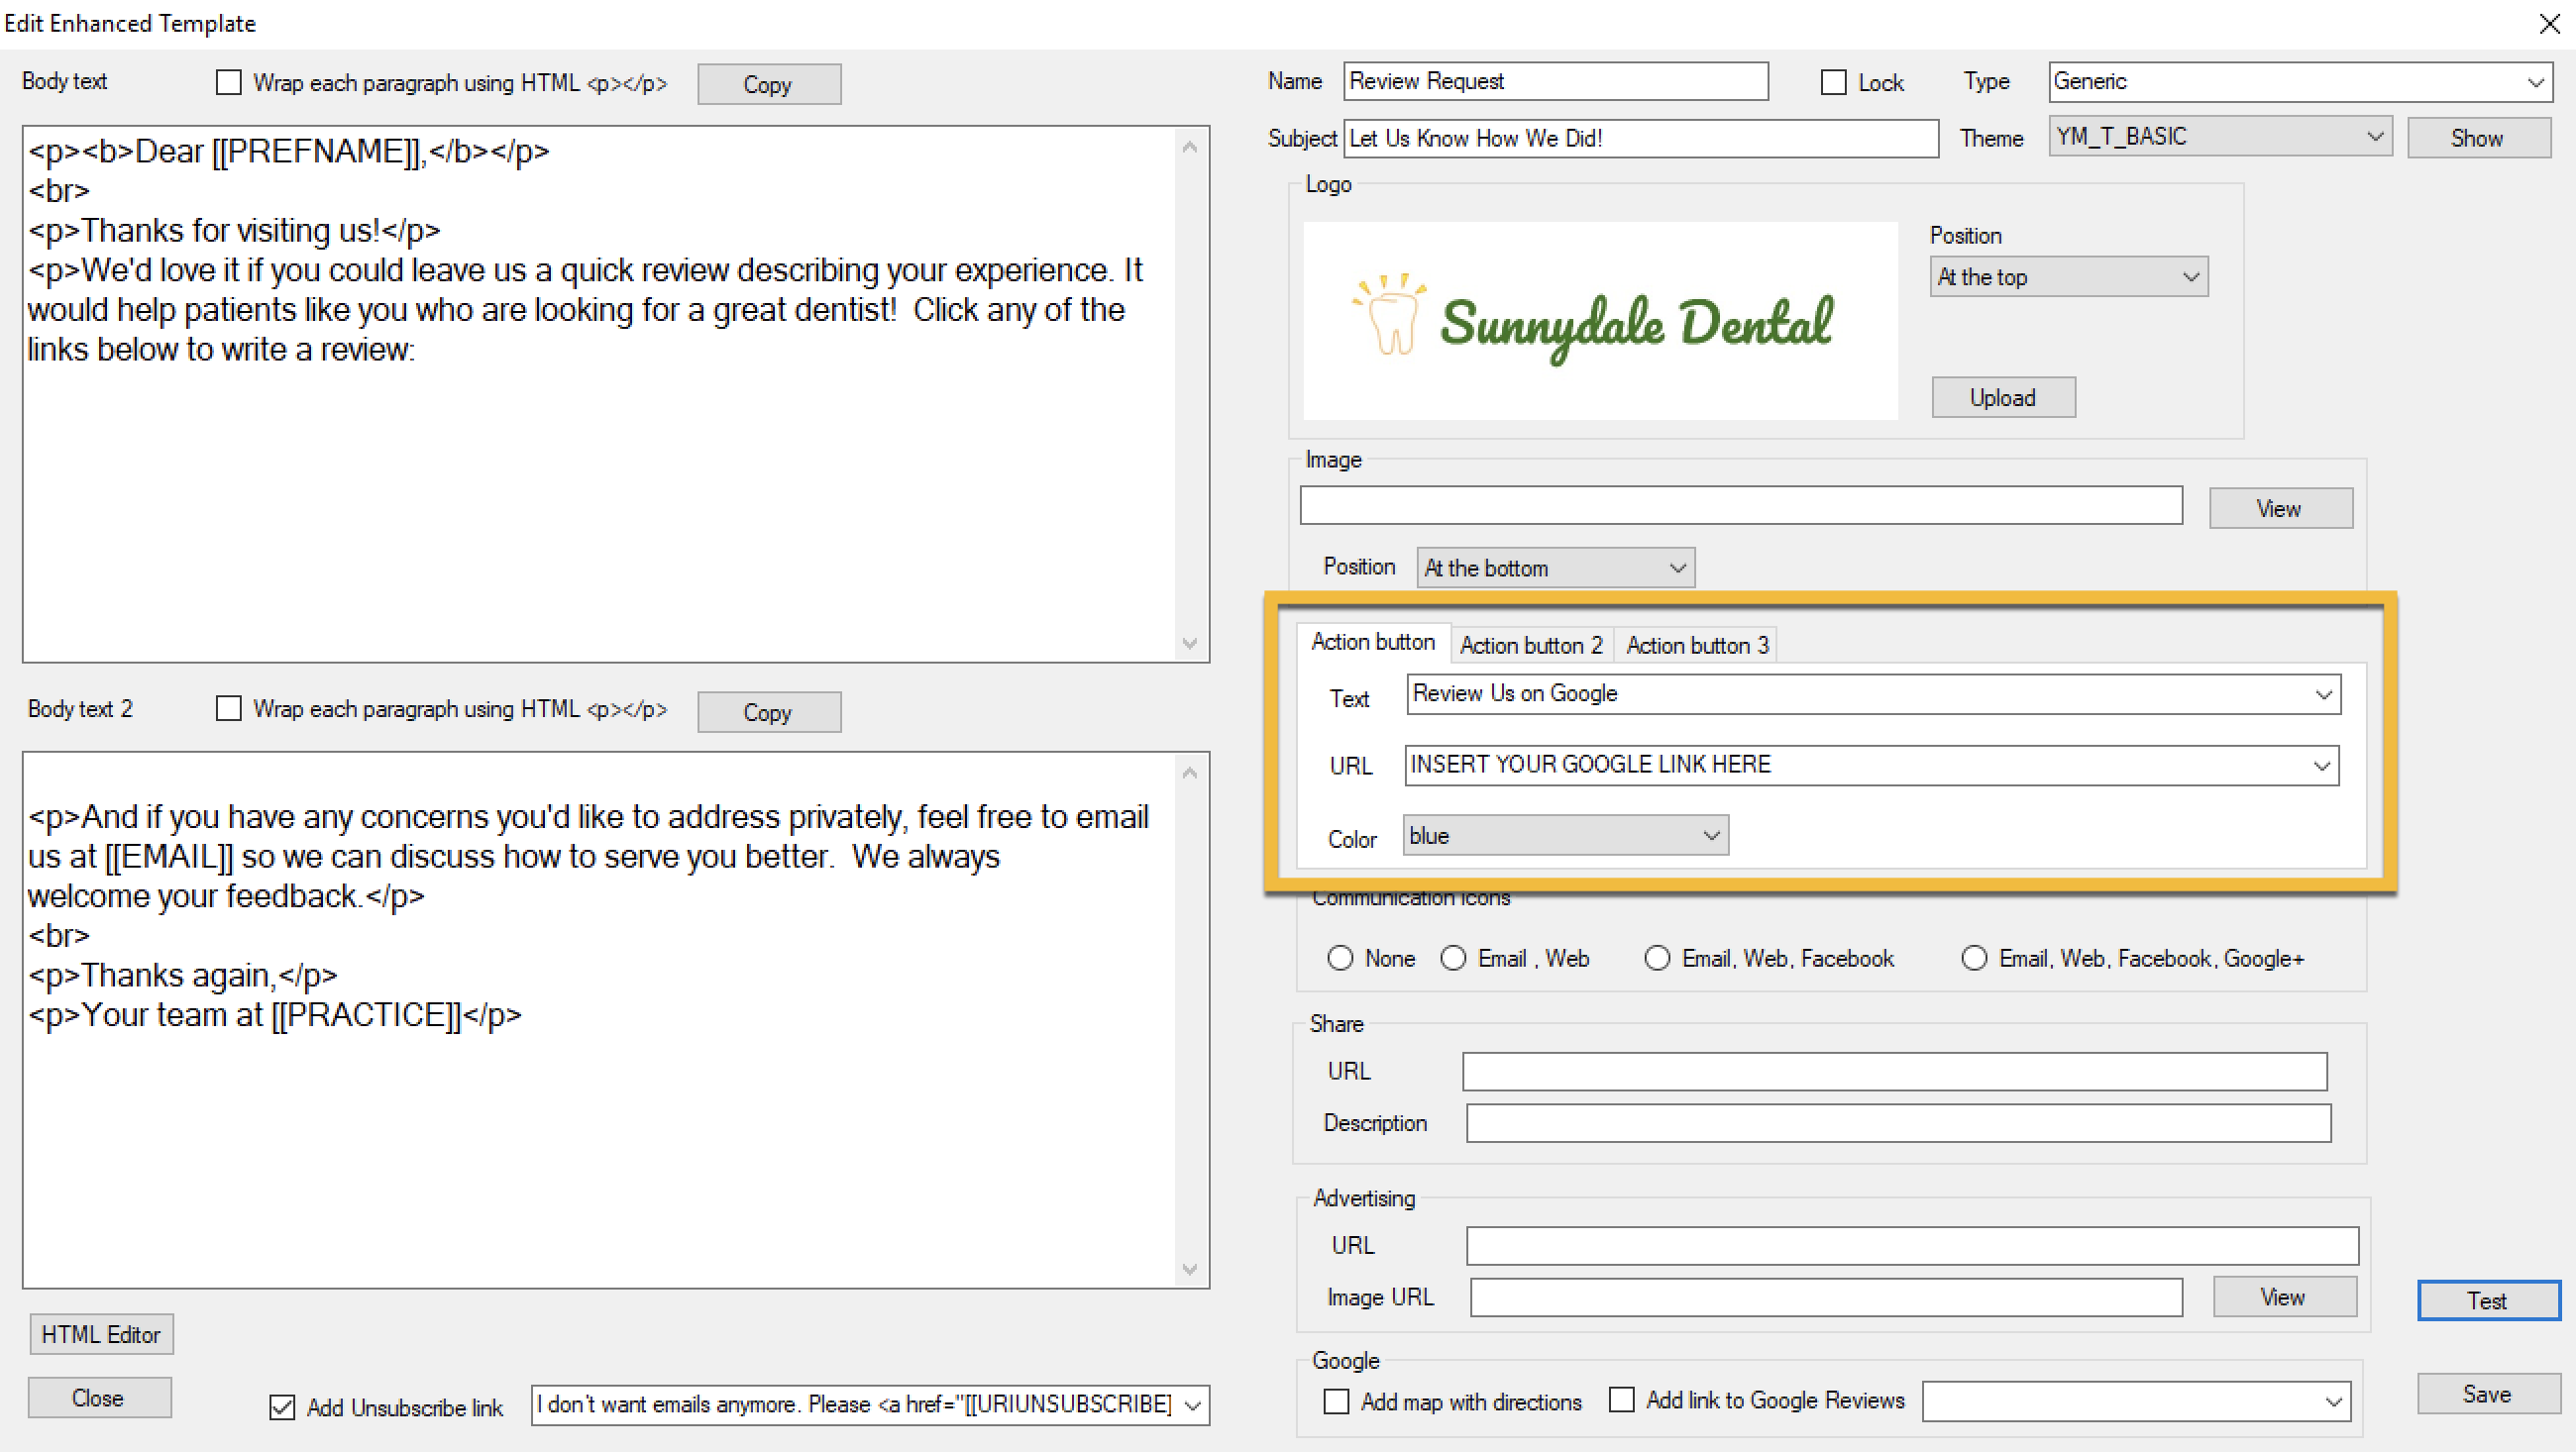
Task: Expand Action button Text dropdown
Action: click(x=2322, y=694)
